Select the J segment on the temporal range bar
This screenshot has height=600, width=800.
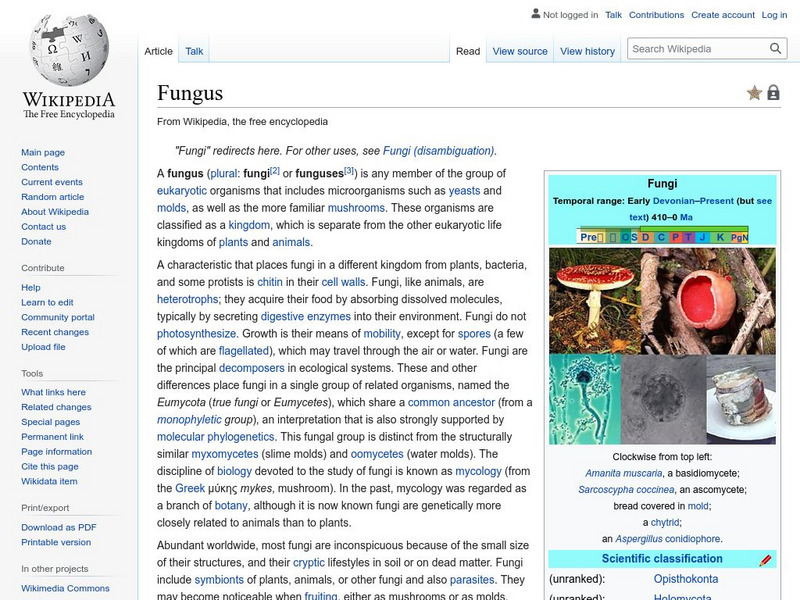(701, 238)
